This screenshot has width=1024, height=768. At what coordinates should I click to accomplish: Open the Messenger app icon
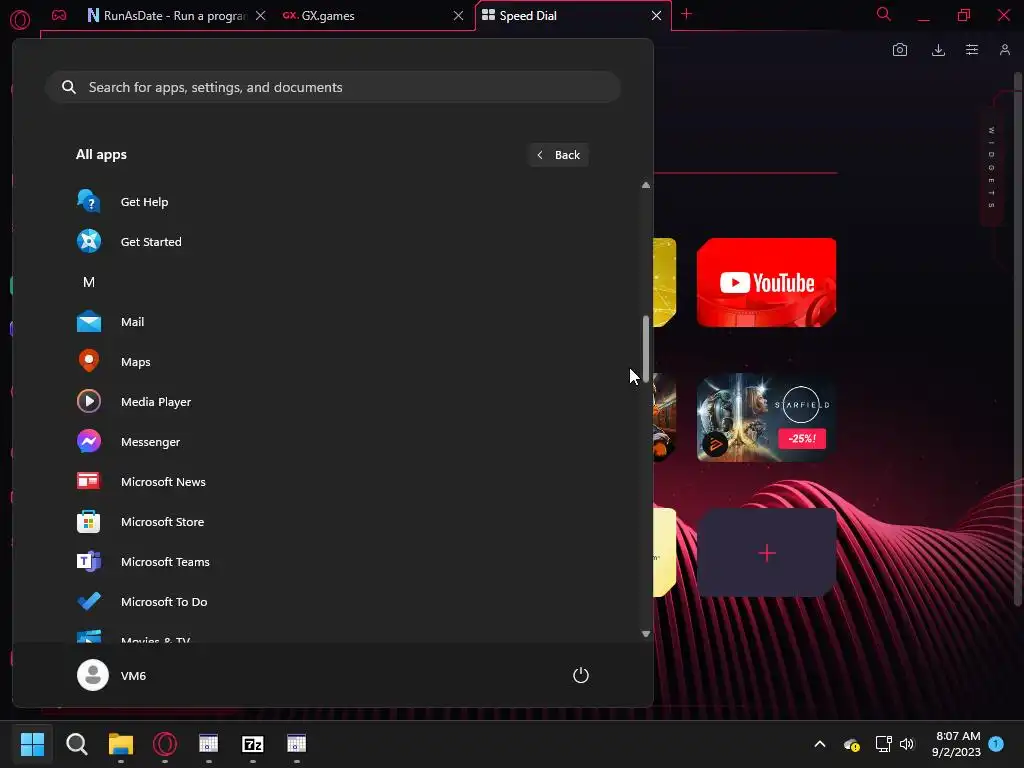tap(89, 441)
